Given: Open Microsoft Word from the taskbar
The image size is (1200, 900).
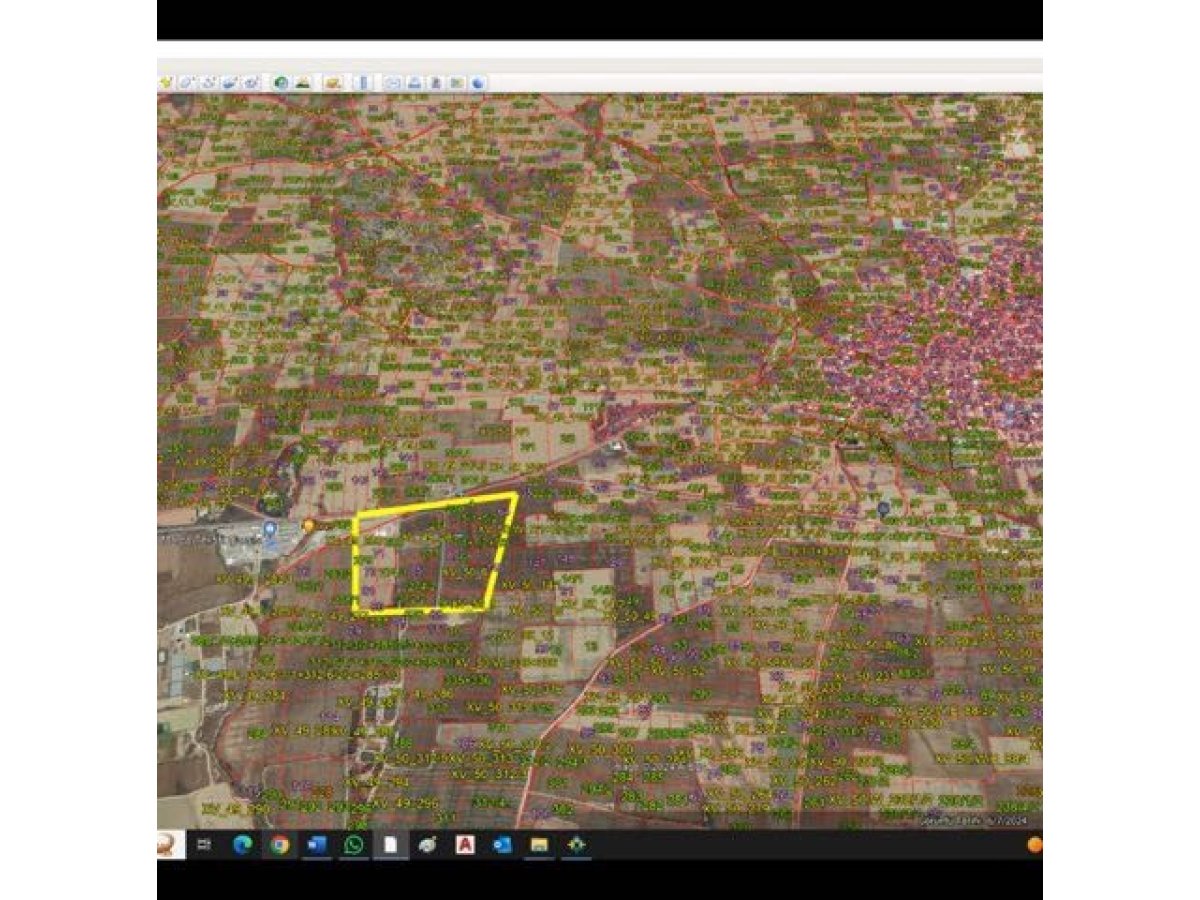Looking at the screenshot, I should 316,845.
